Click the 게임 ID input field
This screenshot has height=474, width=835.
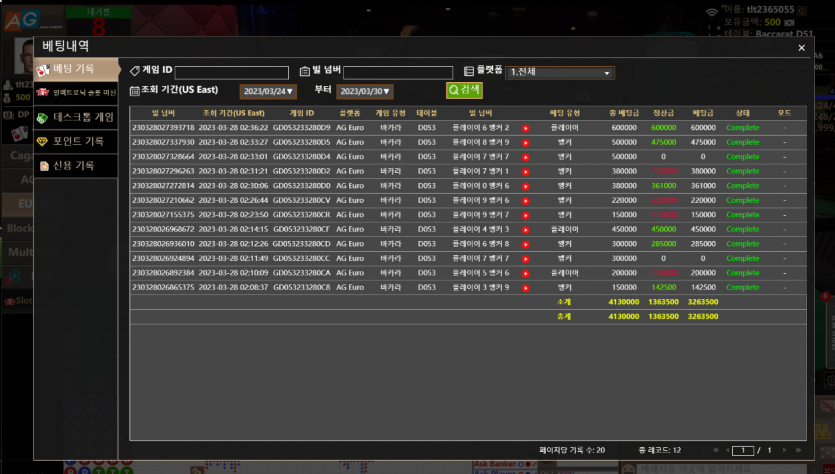232,72
